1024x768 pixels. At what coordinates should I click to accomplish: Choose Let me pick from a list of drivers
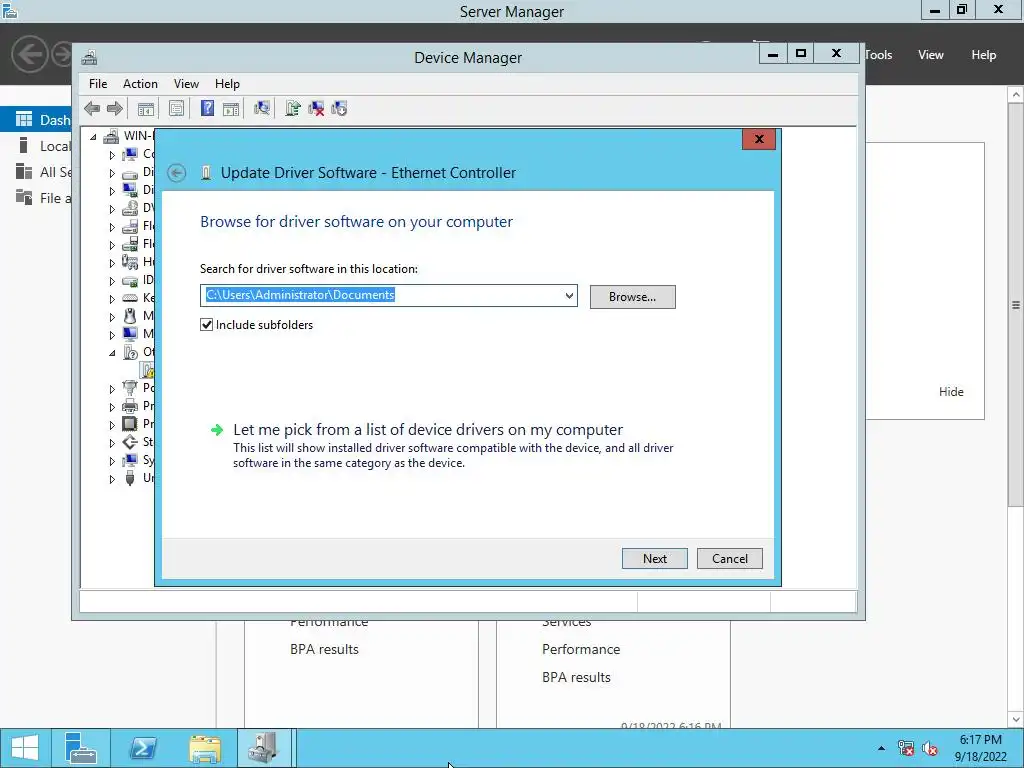428,430
